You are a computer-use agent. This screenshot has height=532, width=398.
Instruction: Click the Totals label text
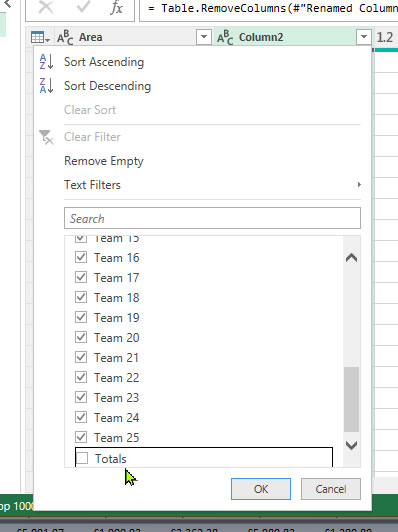tap(111, 459)
